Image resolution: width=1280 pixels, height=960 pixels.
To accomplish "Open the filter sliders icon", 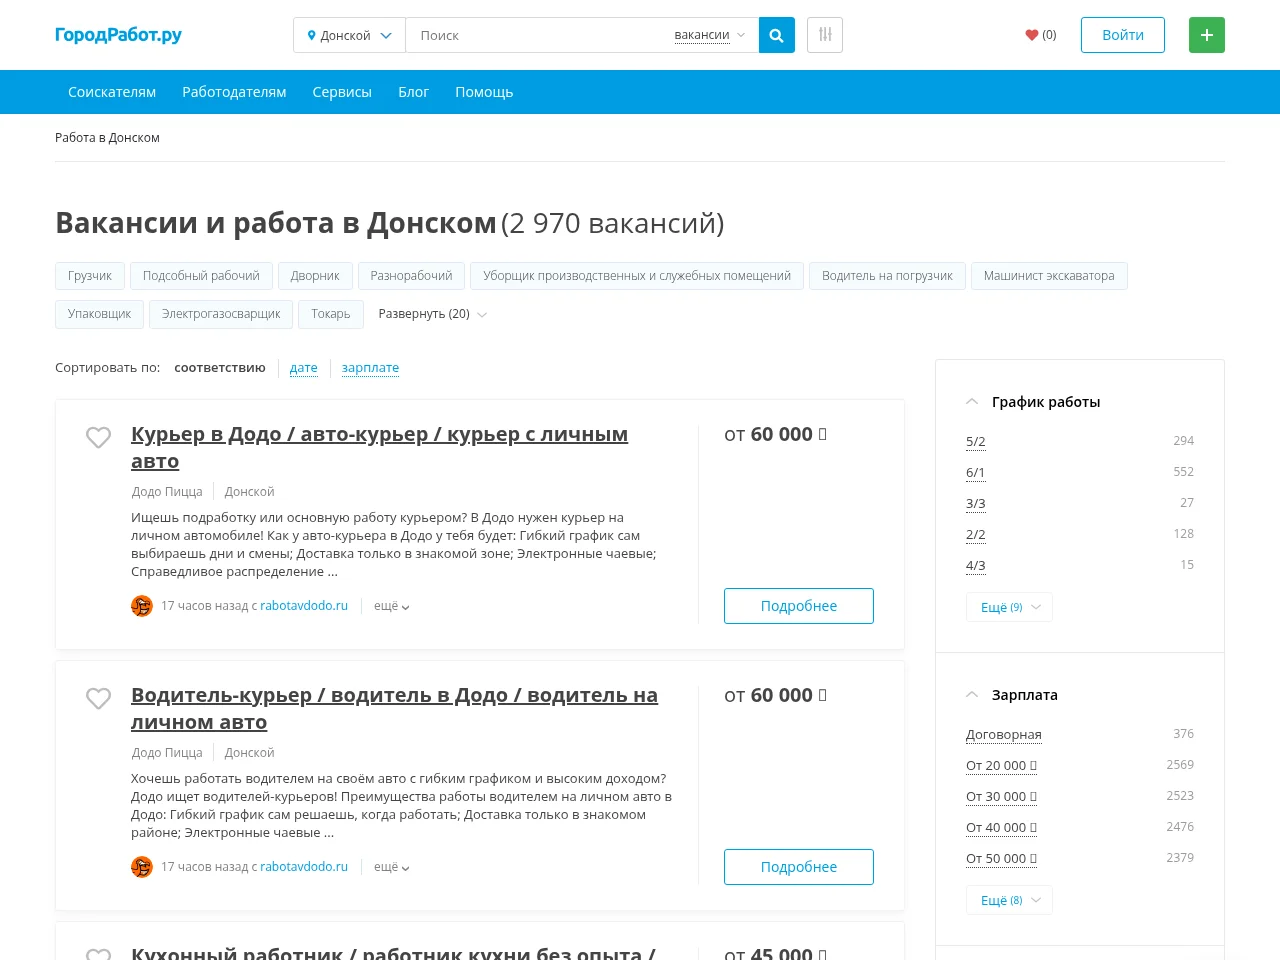I will (825, 35).
